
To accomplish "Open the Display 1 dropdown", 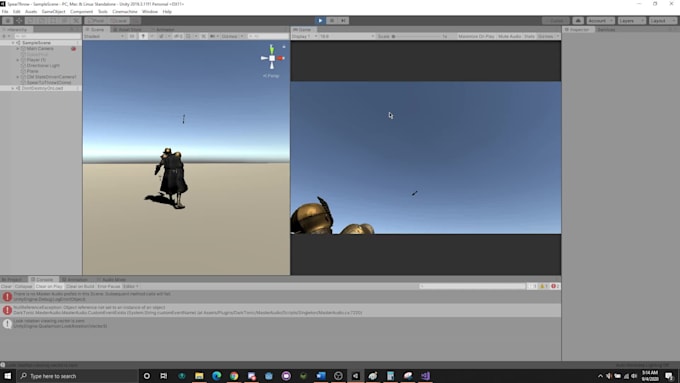I will click(x=304, y=36).
